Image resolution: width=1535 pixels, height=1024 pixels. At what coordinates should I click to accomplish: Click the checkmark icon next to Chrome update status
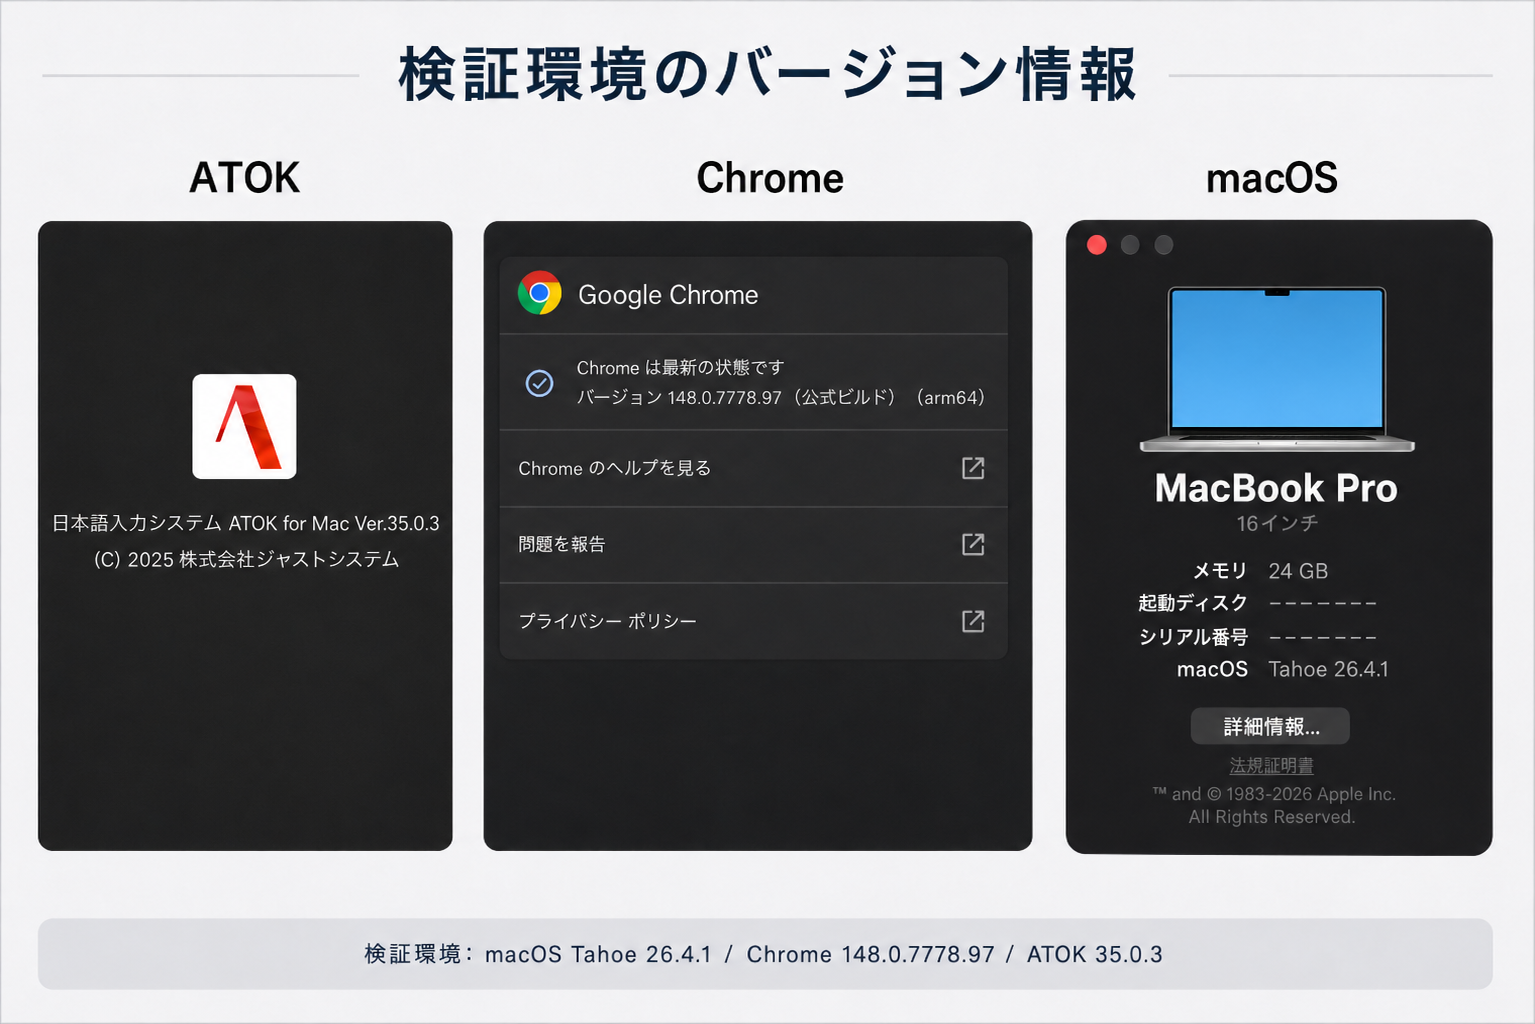tap(539, 383)
